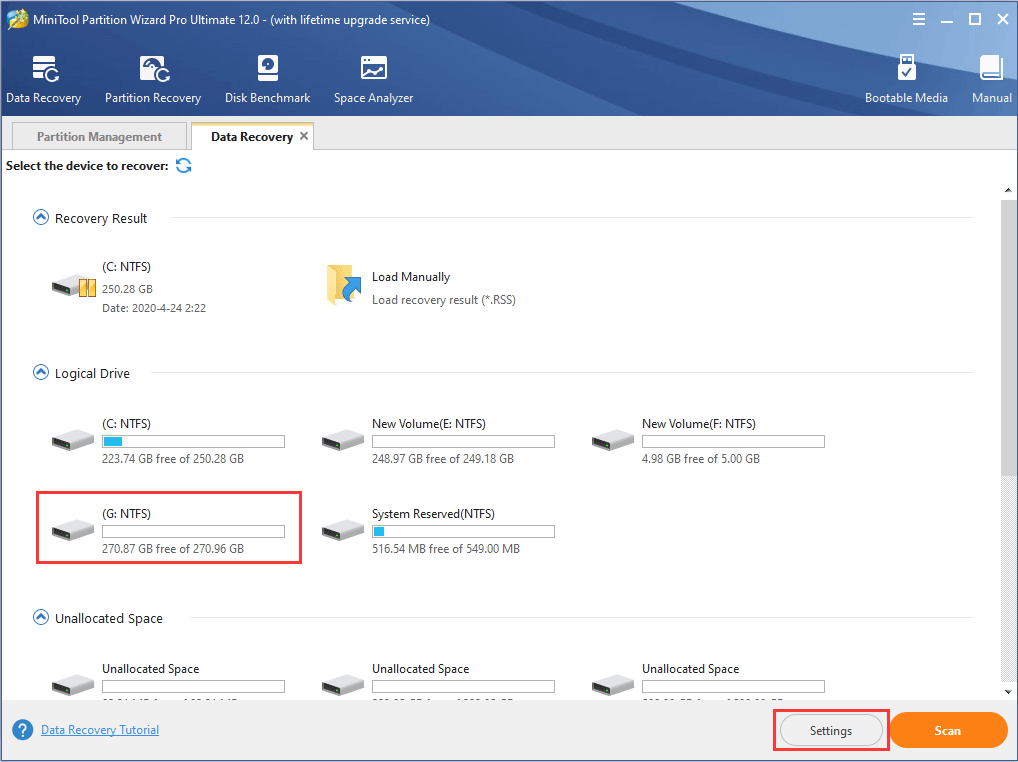The image size is (1018, 762).
Task: Open the Manual from toolbar
Action: tap(991, 79)
